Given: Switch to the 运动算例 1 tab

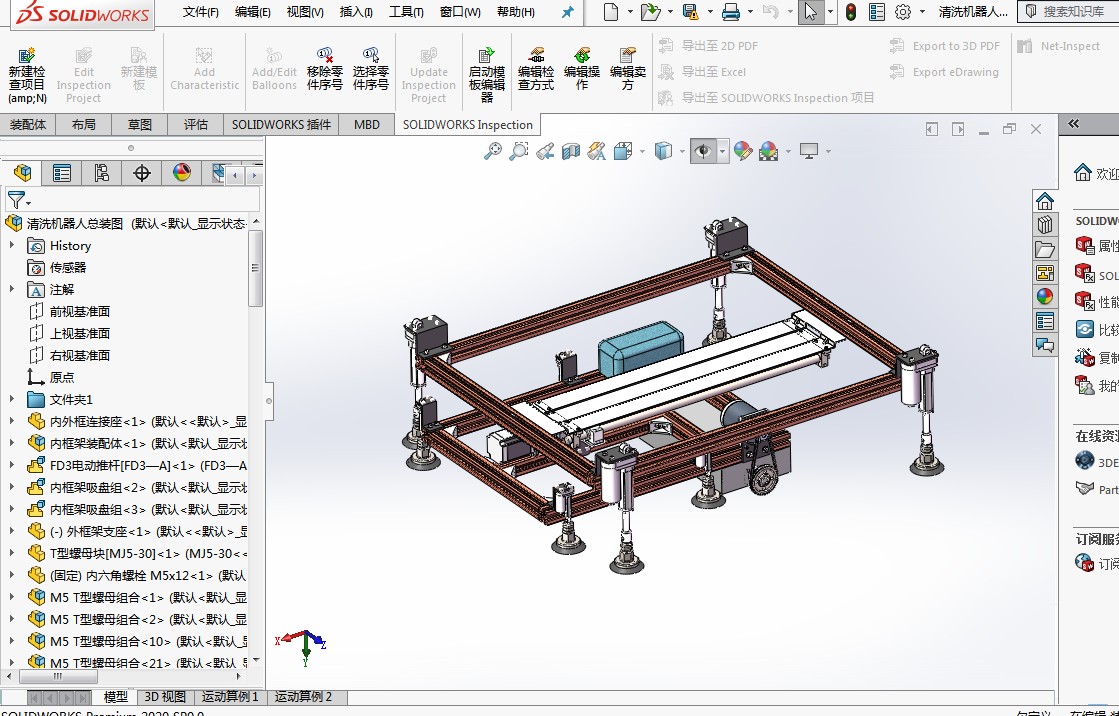Looking at the screenshot, I should click(x=230, y=697).
